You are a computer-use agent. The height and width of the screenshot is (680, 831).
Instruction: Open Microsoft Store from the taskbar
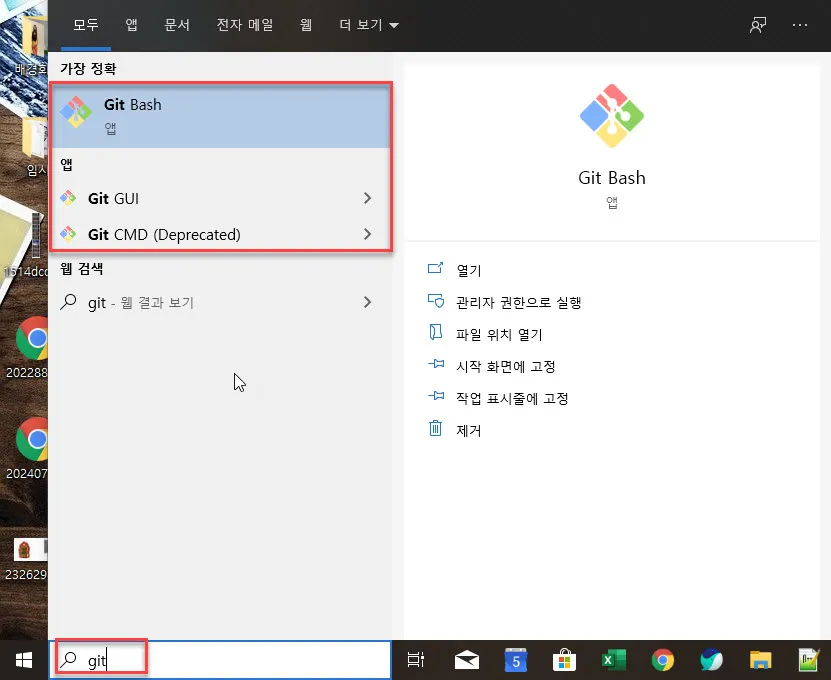coord(564,659)
